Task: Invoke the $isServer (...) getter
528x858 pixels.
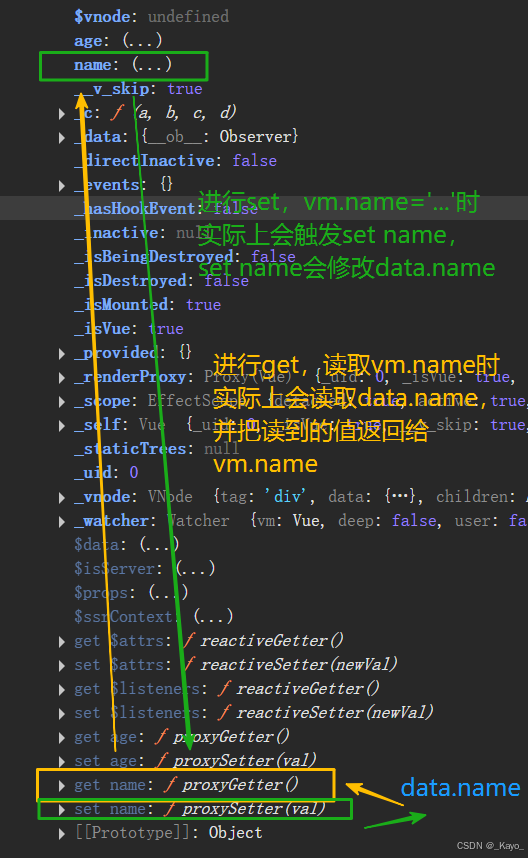Action: [195, 569]
